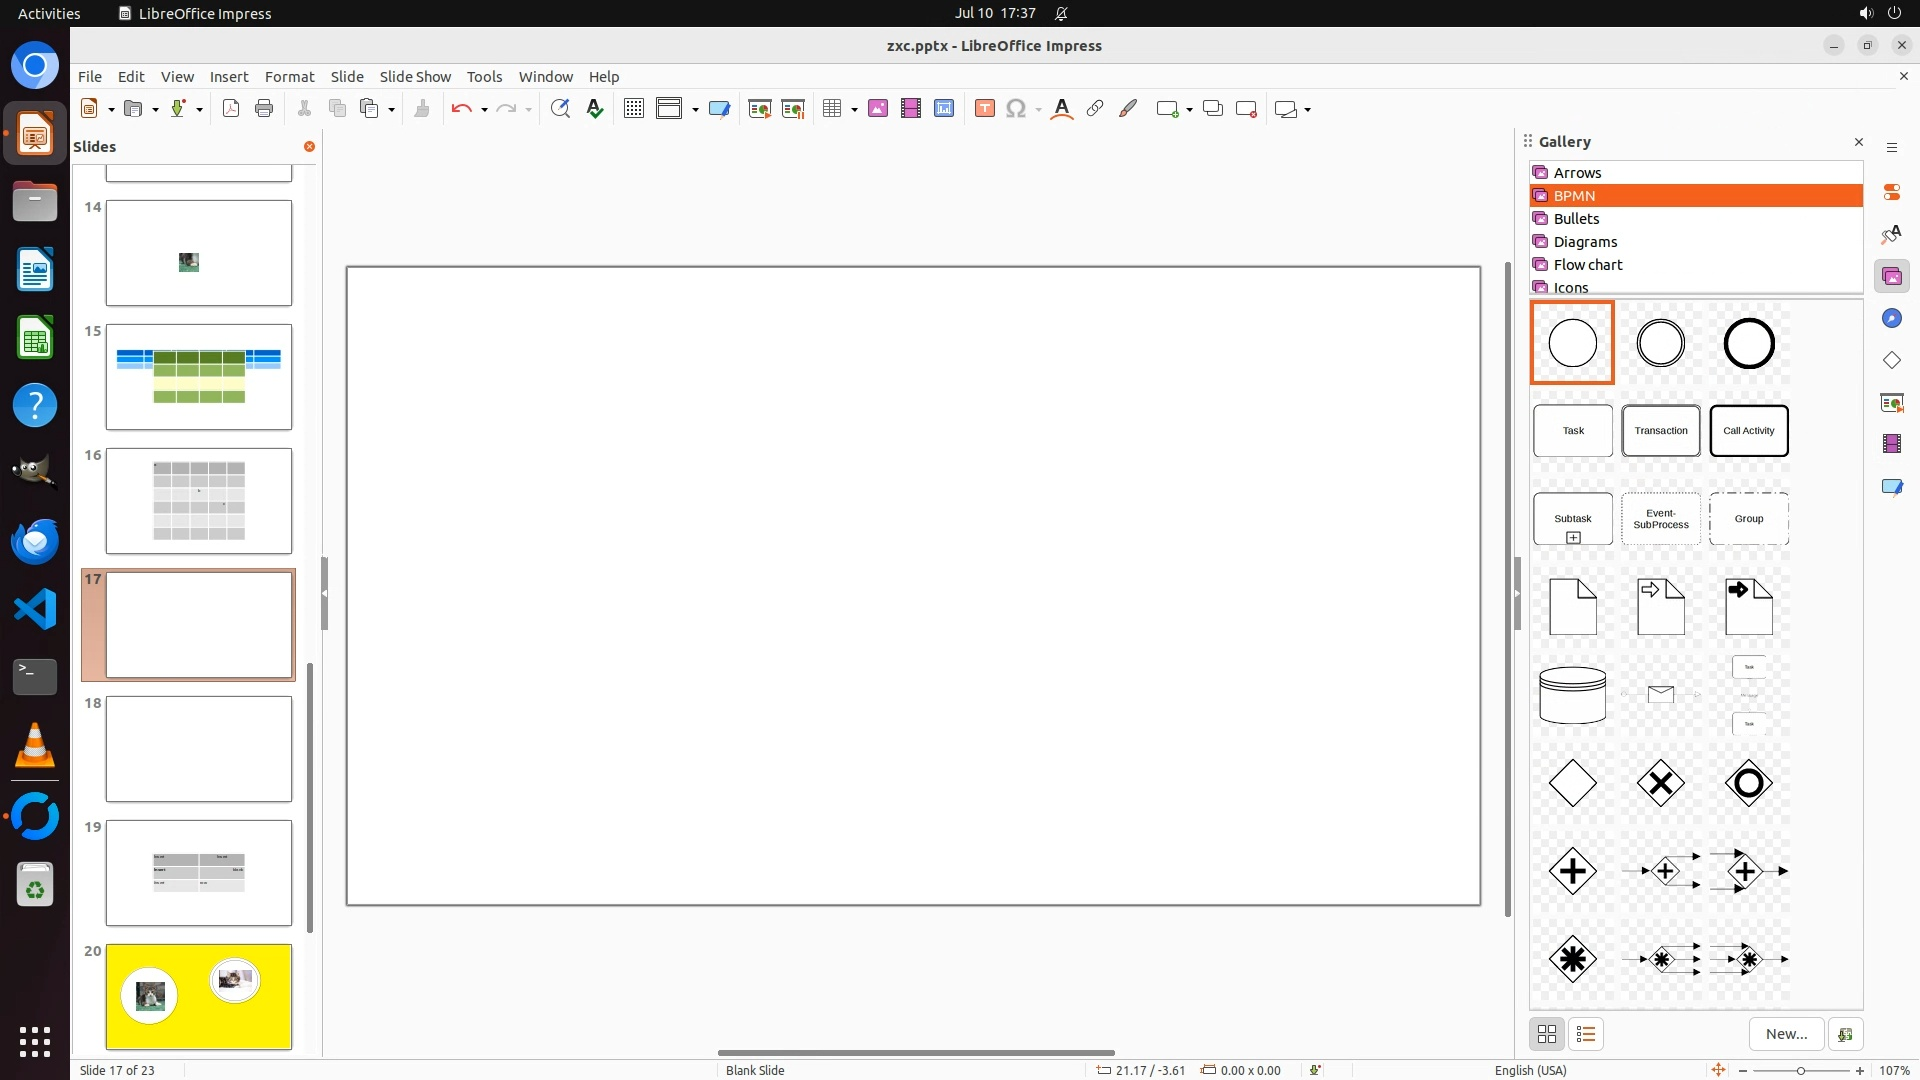Open the Format menu
This screenshot has width=1920, height=1080.
[289, 77]
